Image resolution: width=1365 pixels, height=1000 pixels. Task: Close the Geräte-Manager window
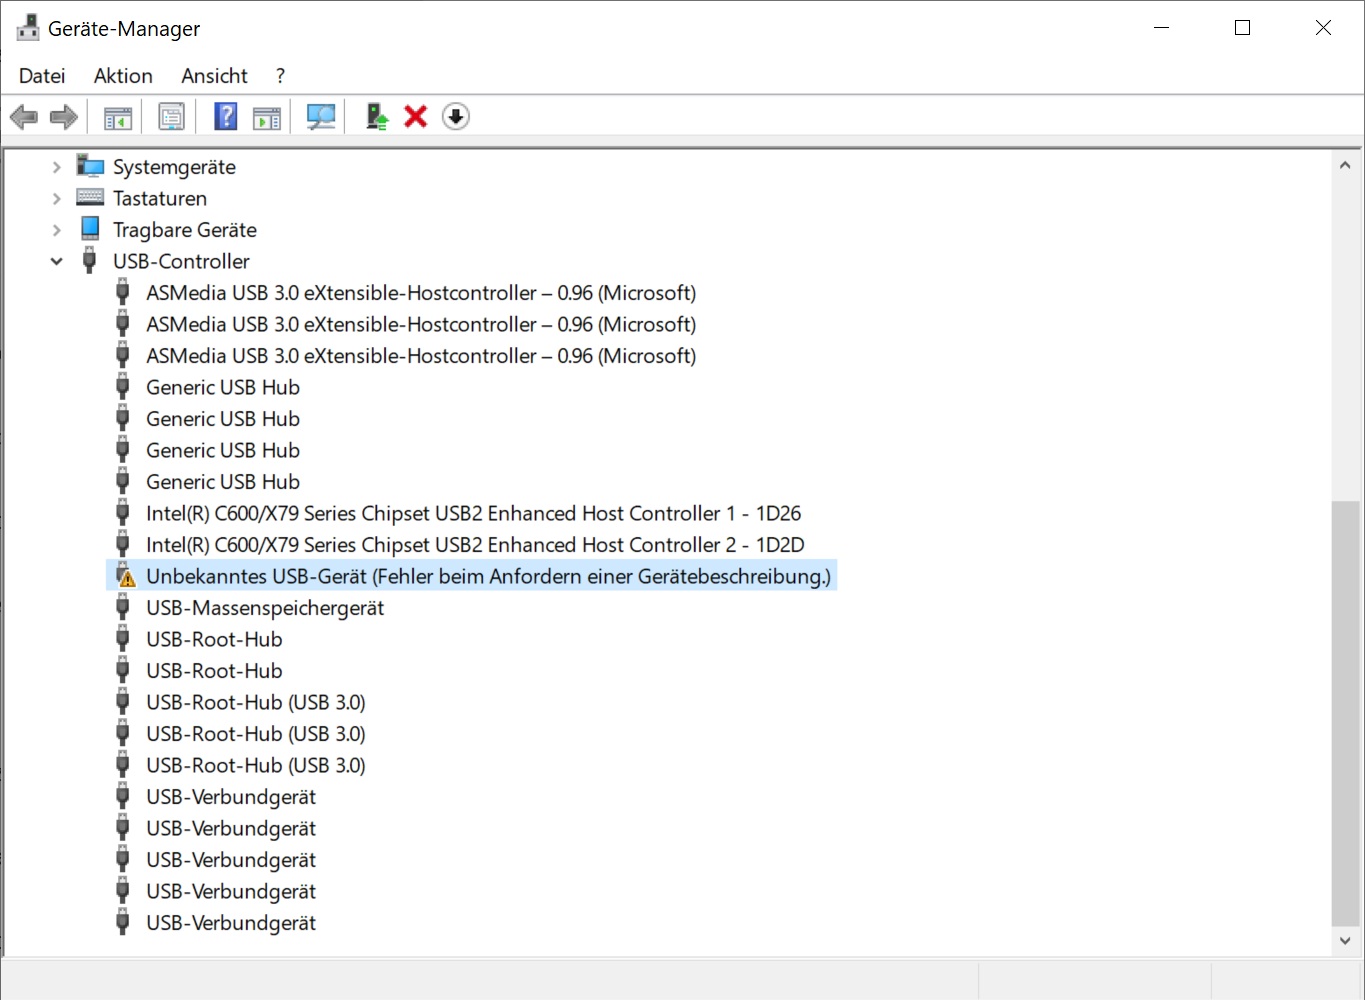[x=1323, y=28]
